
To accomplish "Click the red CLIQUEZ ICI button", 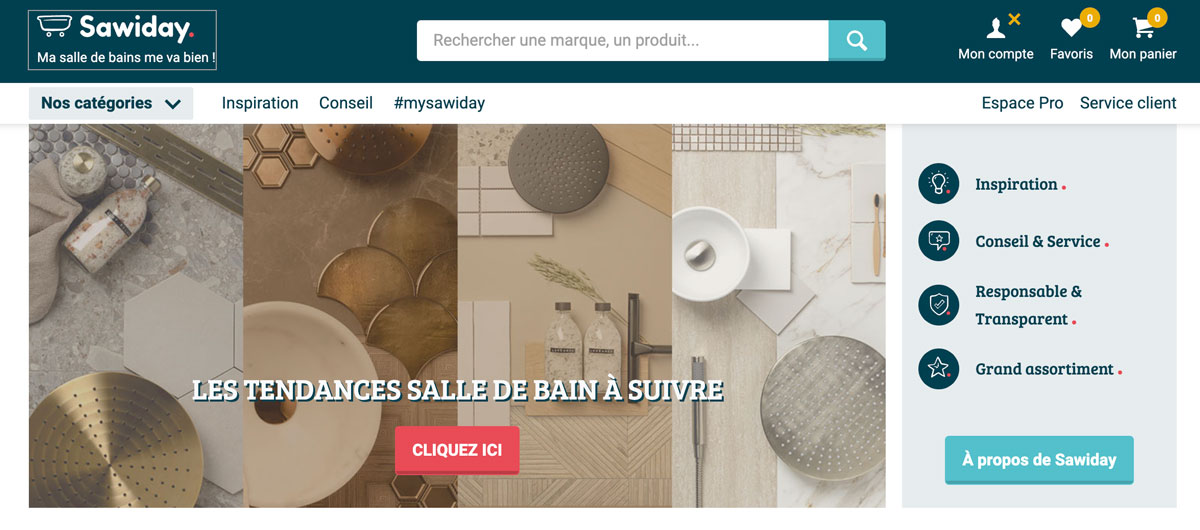I will point(457,450).
